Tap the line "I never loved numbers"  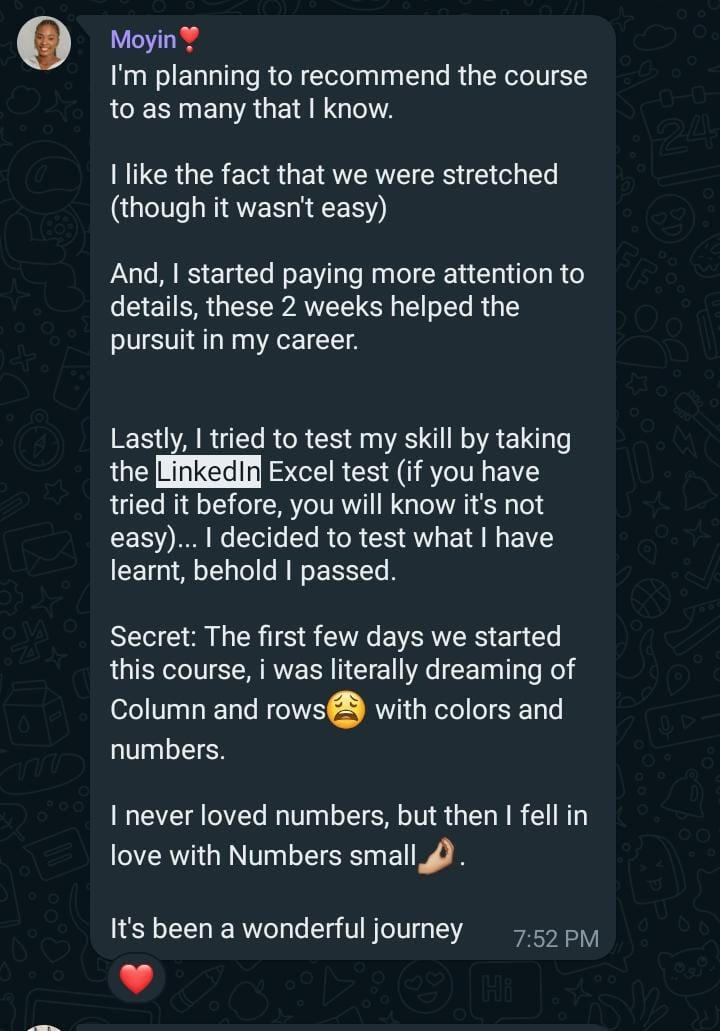(x=348, y=816)
